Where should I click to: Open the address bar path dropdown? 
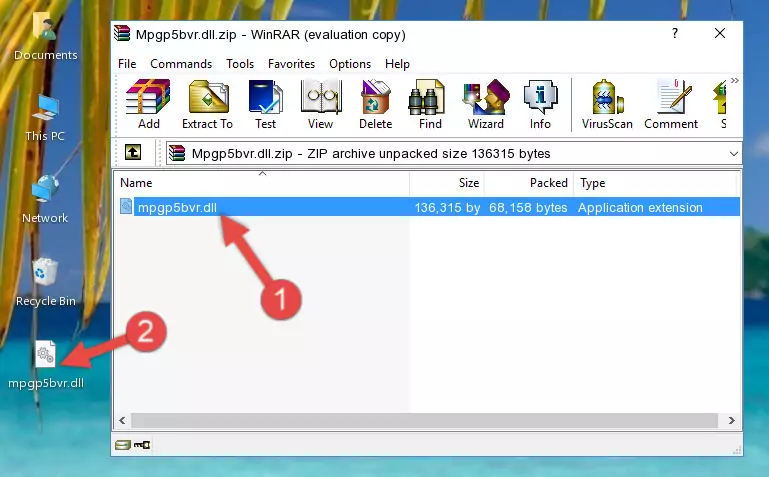click(733, 153)
